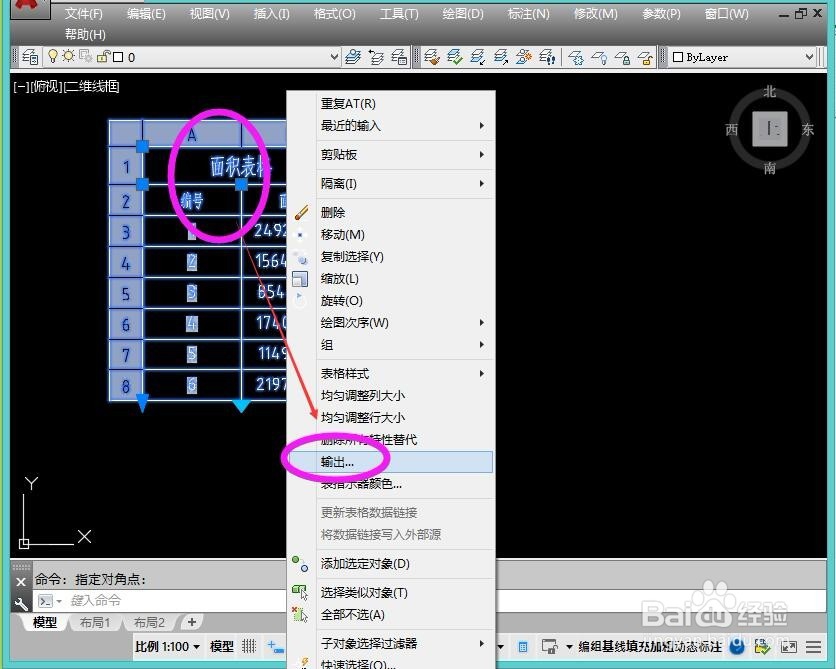Switch to the 模型 tab

pos(44,622)
